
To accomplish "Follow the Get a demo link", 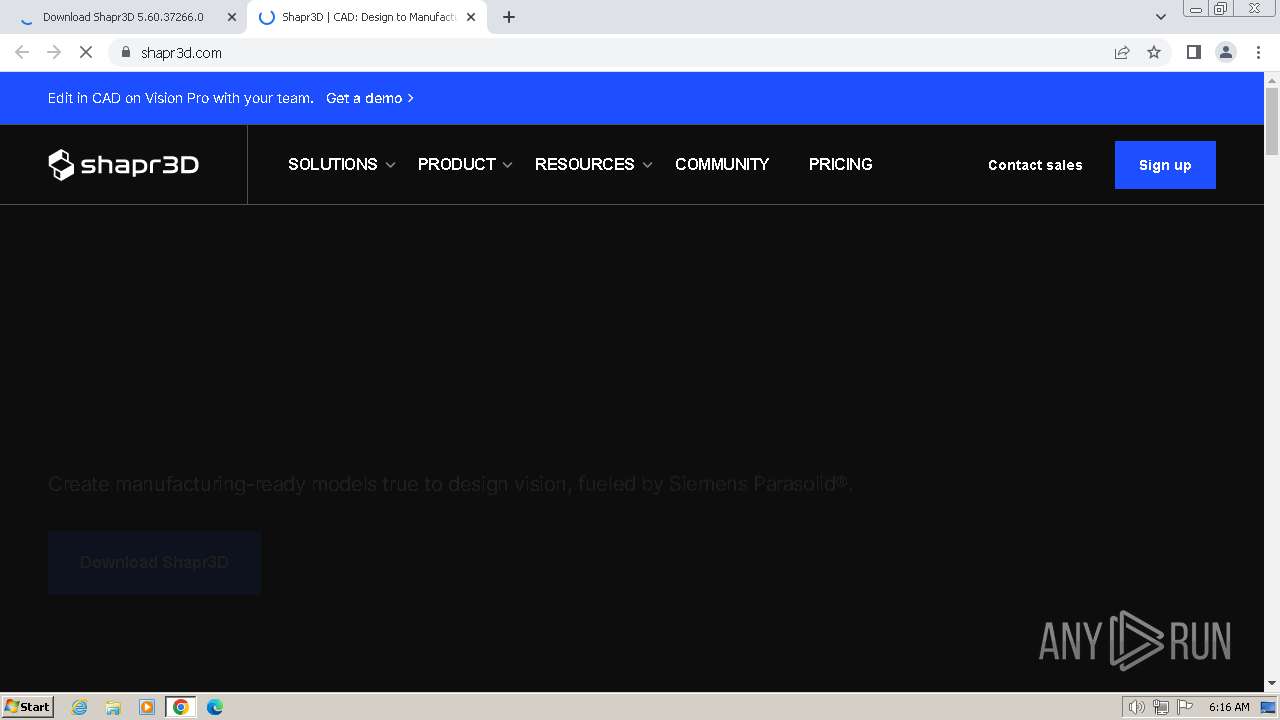I will pos(370,98).
